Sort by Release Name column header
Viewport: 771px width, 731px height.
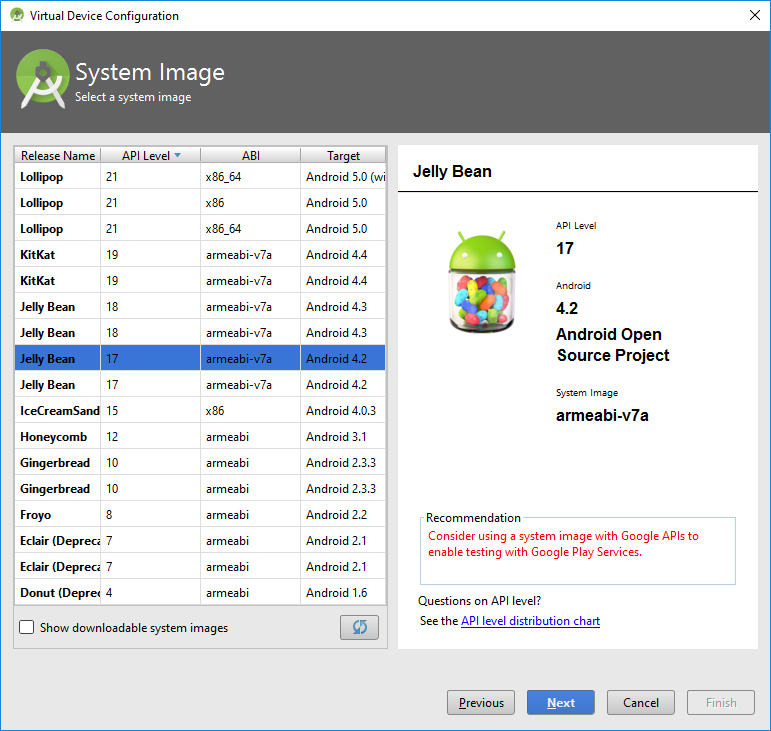58,155
